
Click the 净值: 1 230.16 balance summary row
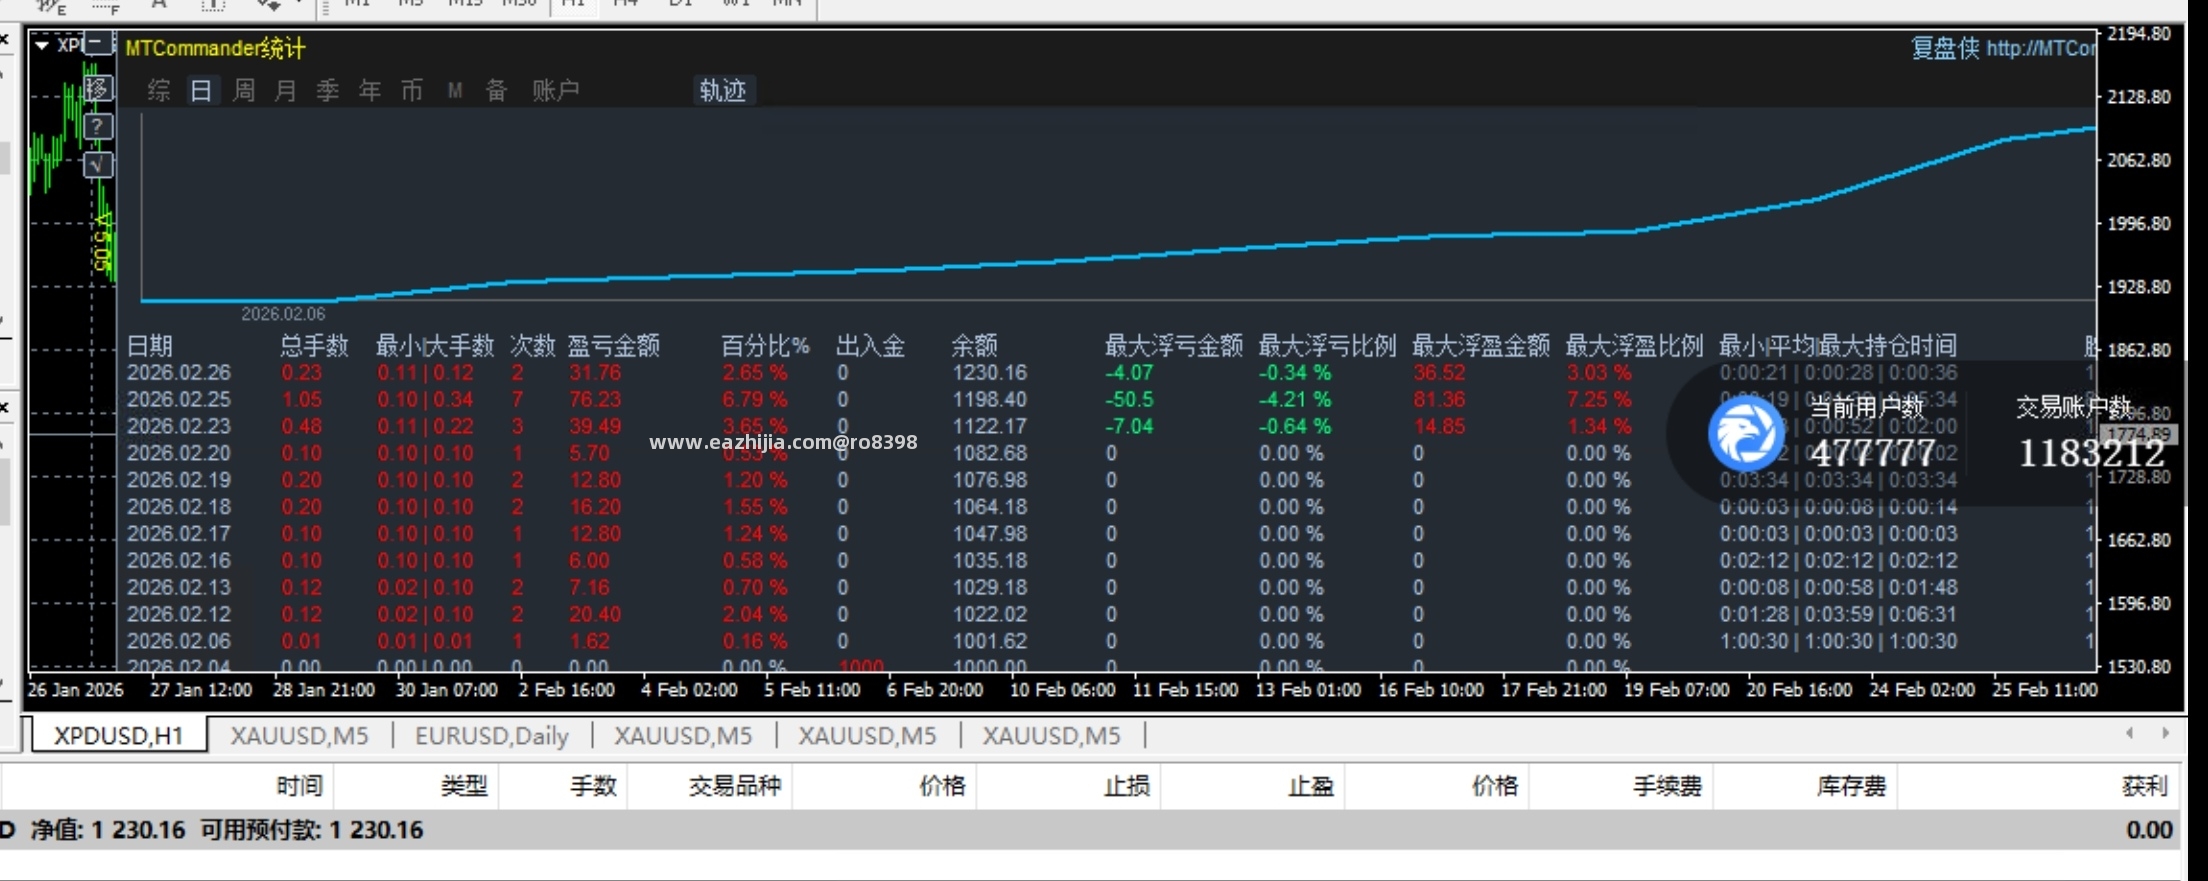tap(1090, 830)
